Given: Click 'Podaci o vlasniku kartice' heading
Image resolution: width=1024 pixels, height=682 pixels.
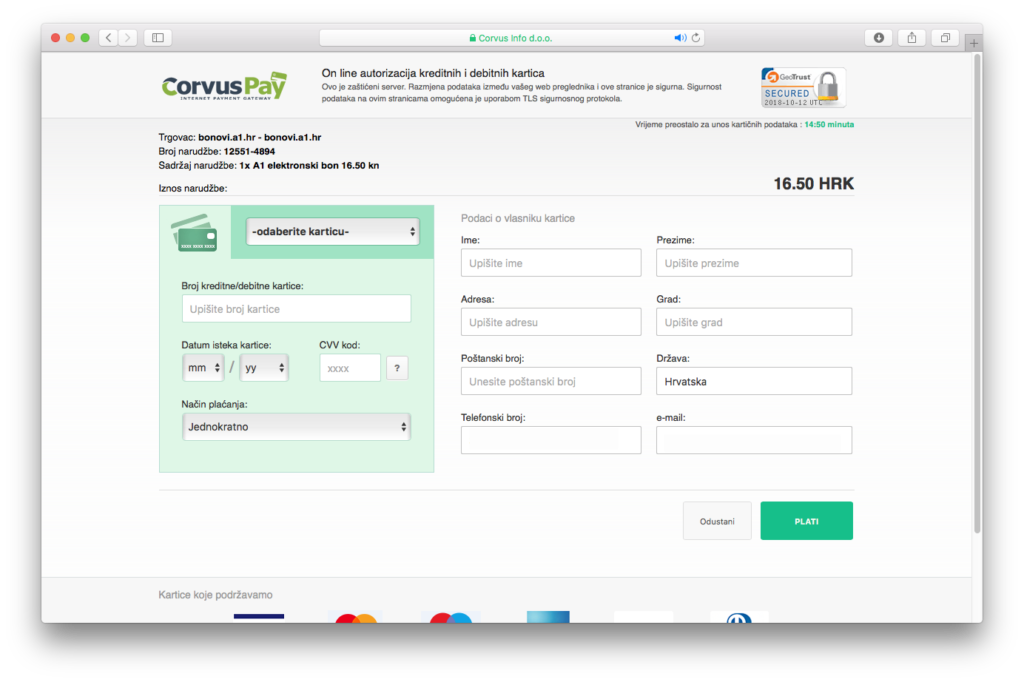Looking at the screenshot, I should (x=518, y=218).
